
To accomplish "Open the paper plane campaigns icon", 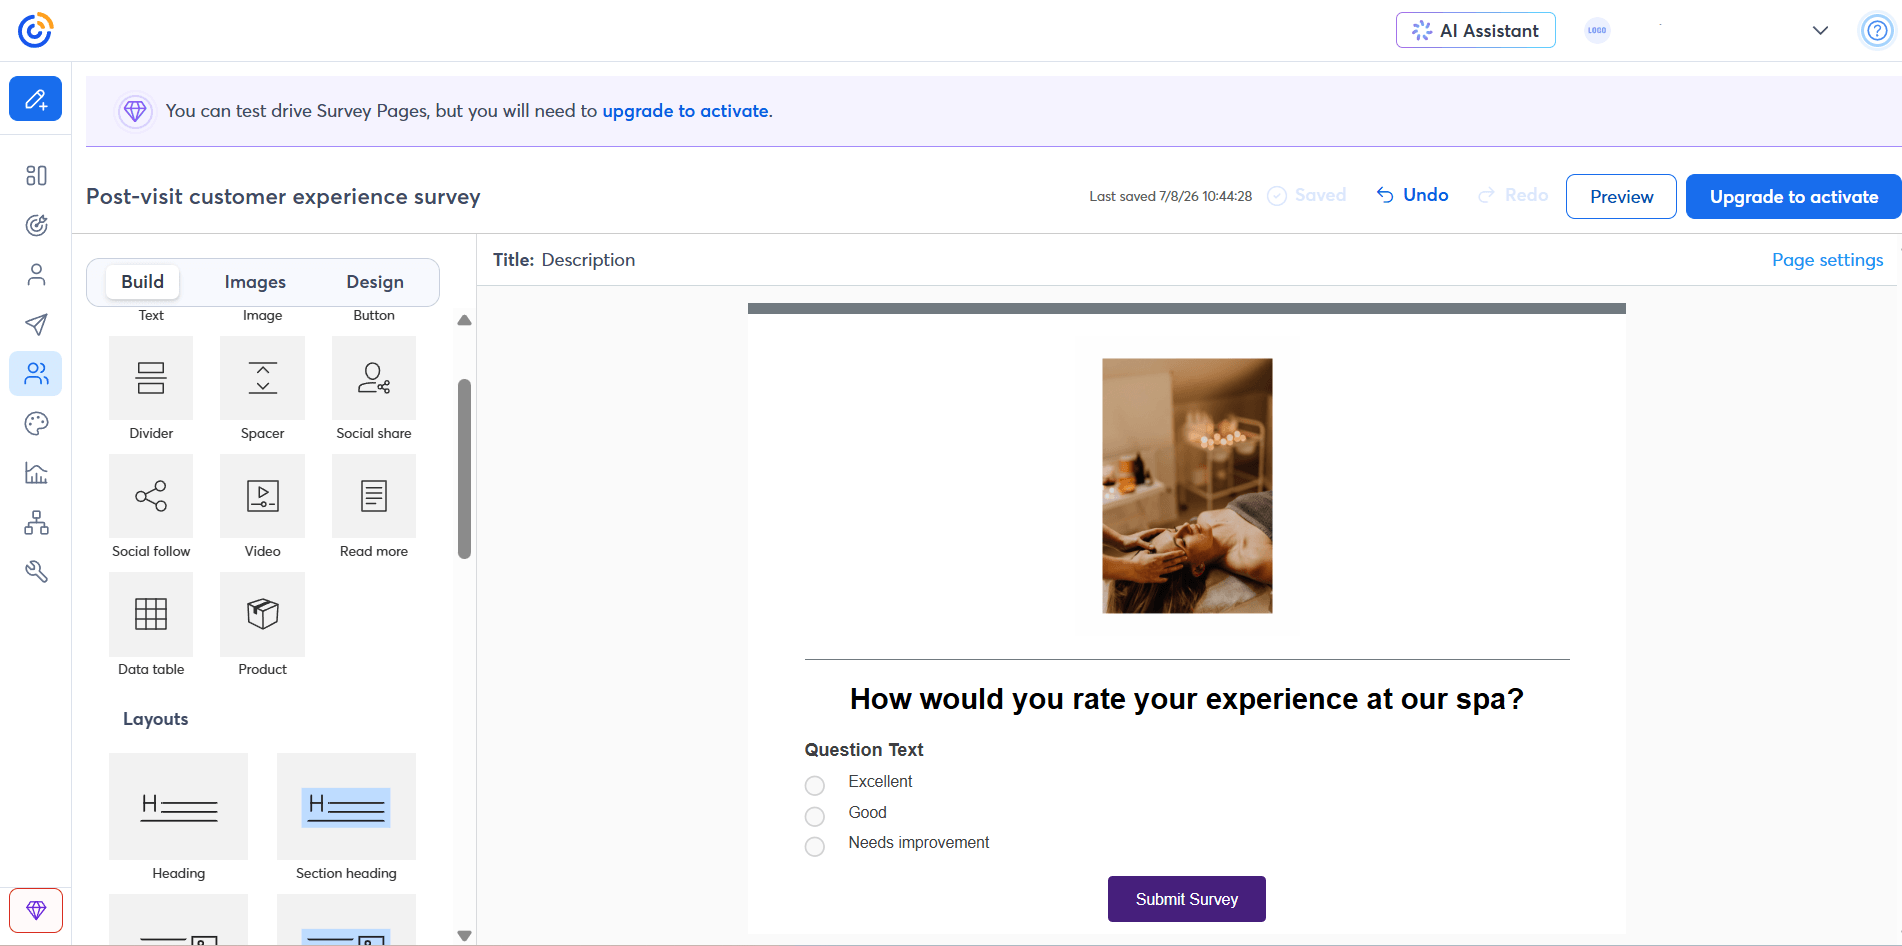I will [x=36, y=324].
